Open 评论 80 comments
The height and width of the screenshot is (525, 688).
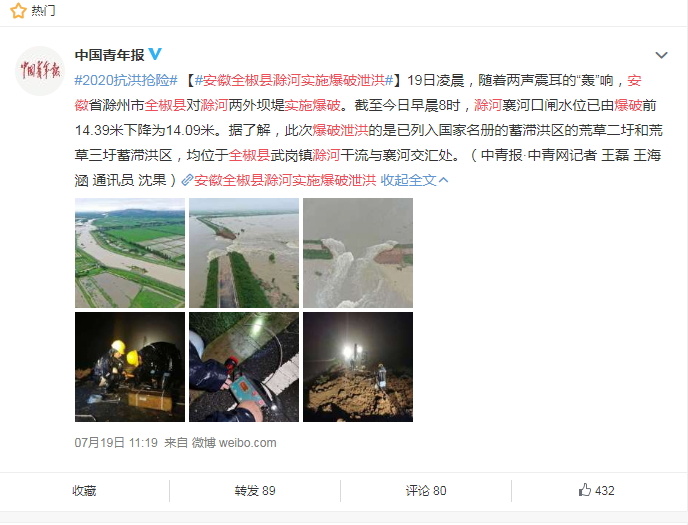[x=426, y=490]
